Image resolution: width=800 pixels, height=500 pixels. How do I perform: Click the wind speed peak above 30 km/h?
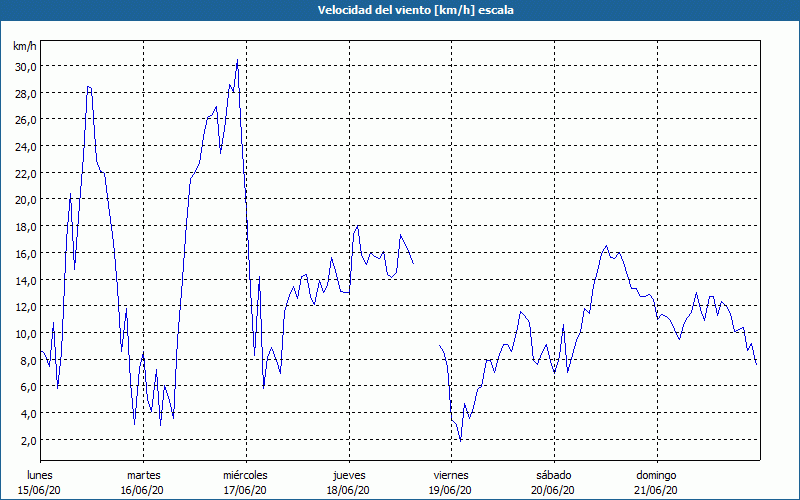click(237, 60)
